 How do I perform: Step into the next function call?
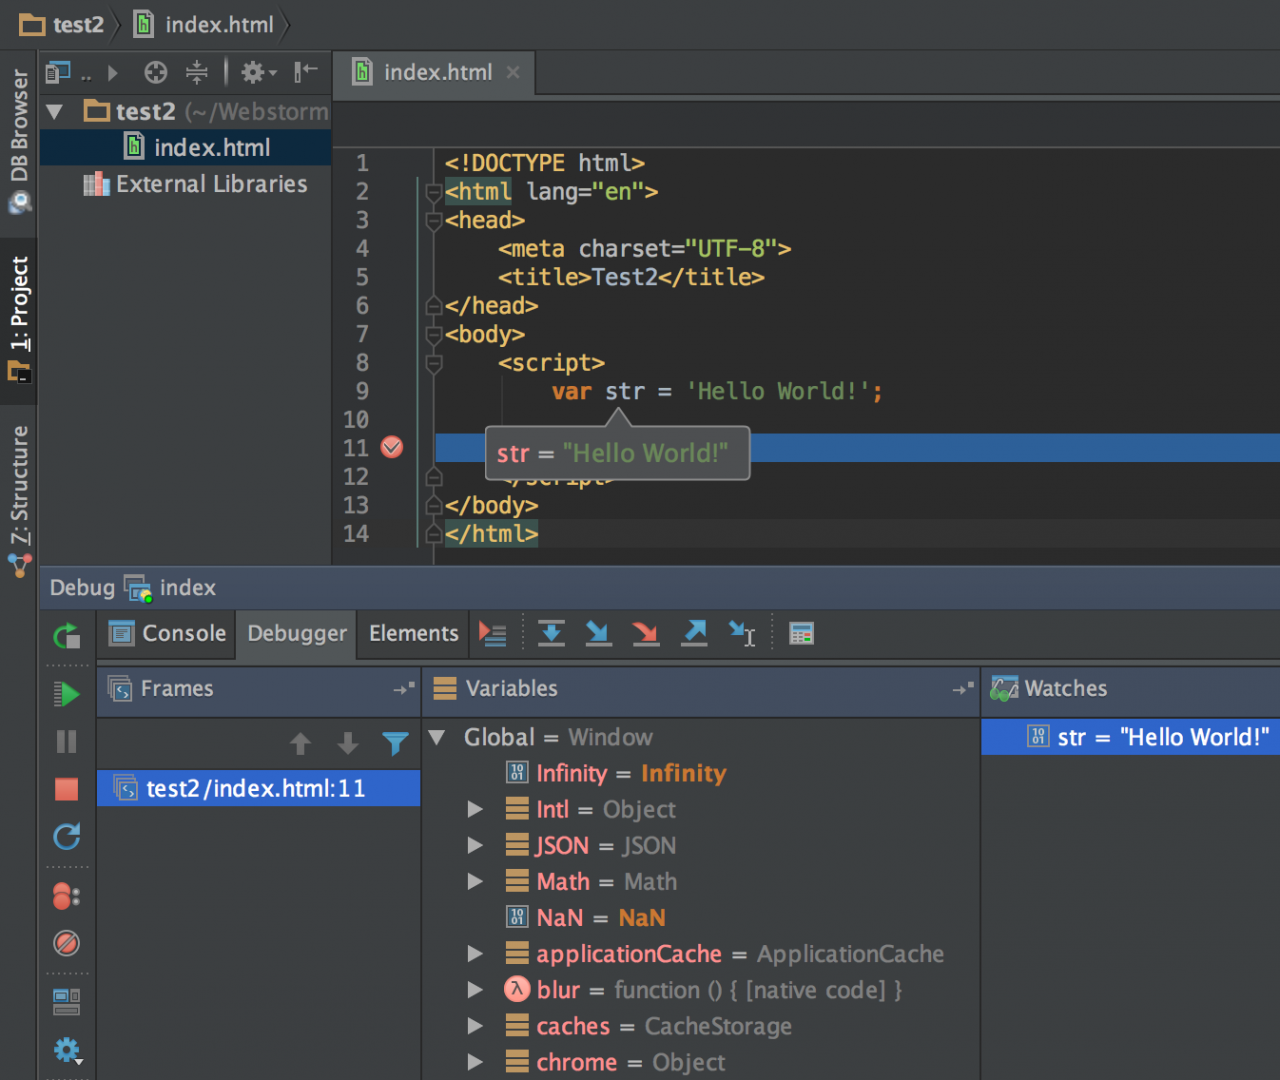tap(598, 633)
